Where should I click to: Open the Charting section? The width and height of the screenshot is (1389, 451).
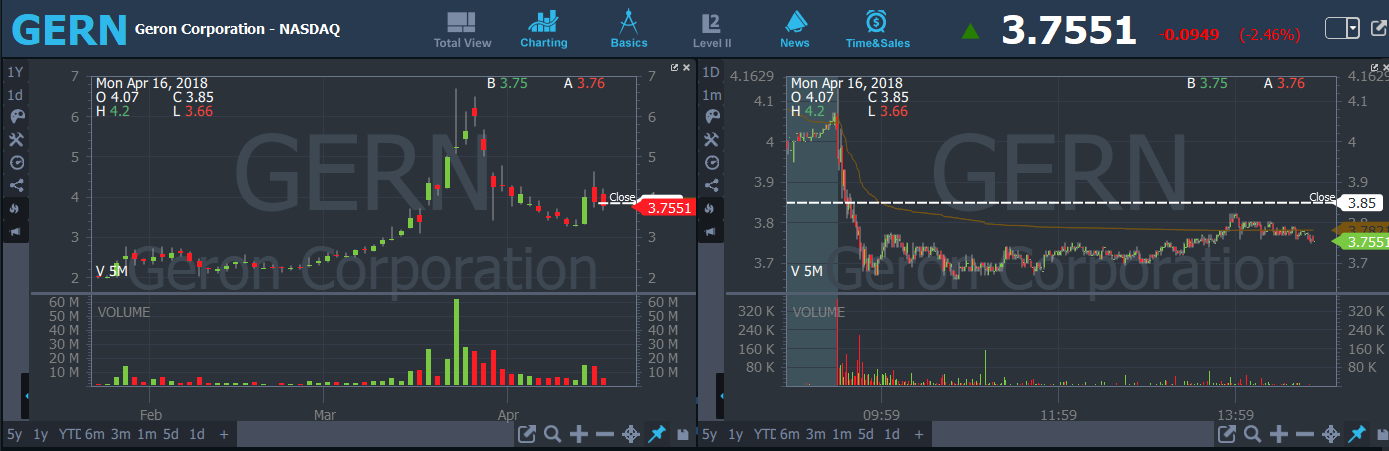544,30
